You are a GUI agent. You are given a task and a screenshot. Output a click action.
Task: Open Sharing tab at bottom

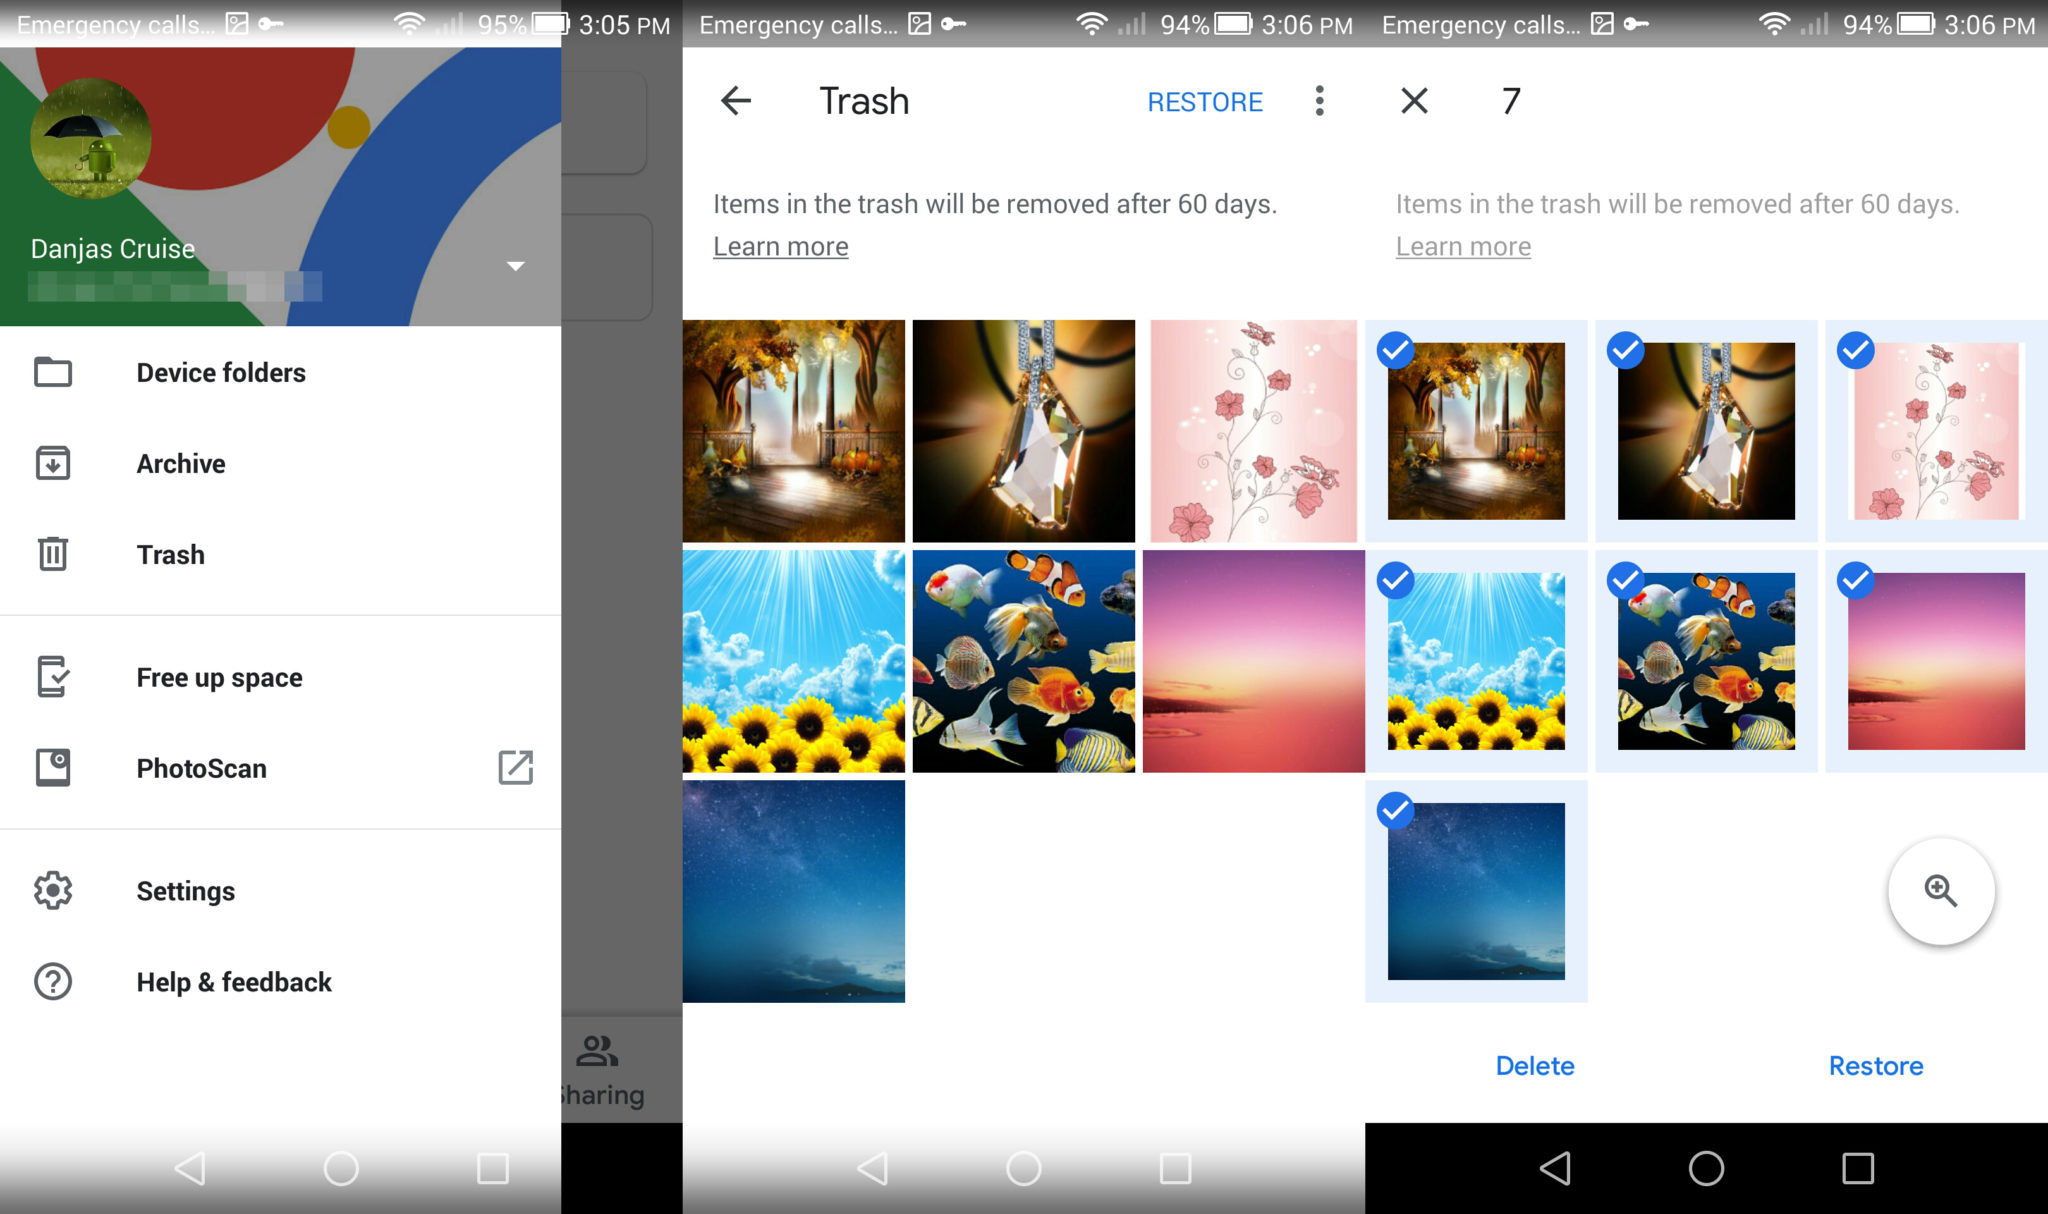(597, 1067)
